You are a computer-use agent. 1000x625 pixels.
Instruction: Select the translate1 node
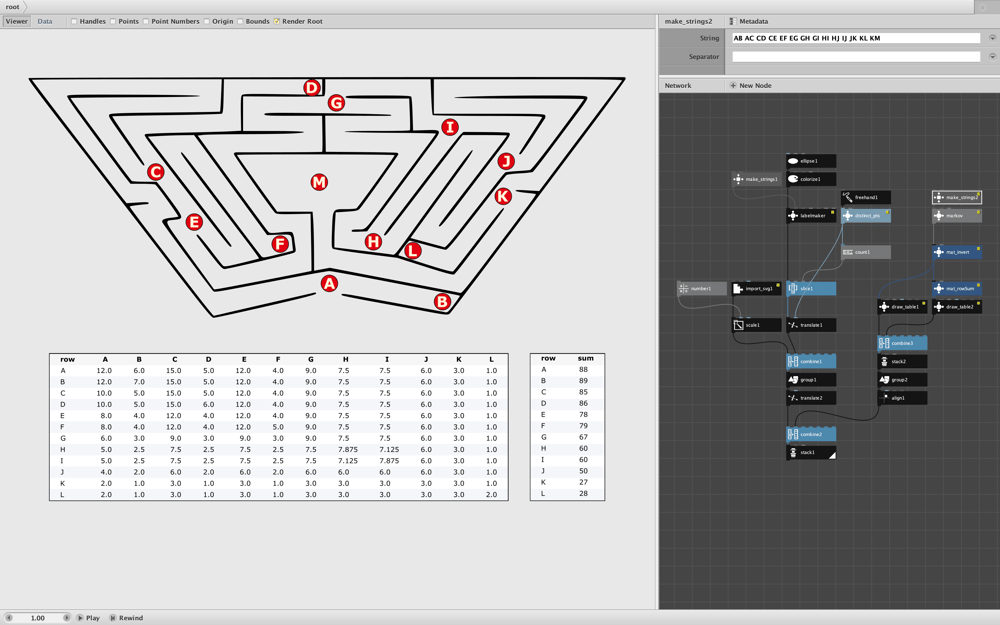[x=811, y=325]
